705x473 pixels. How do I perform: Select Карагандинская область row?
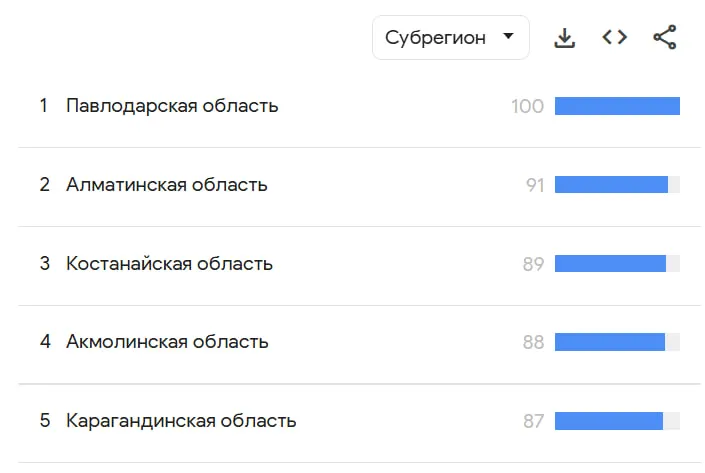coord(181,421)
